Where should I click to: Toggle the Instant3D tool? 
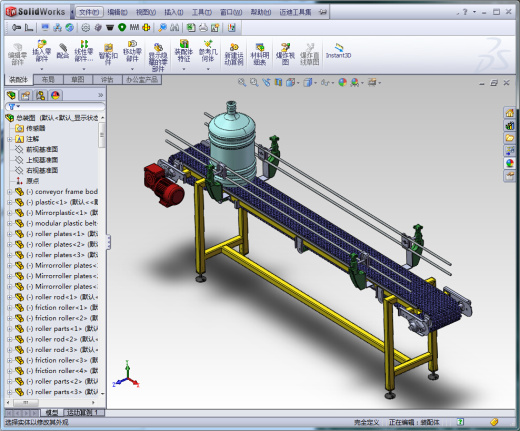[338, 51]
